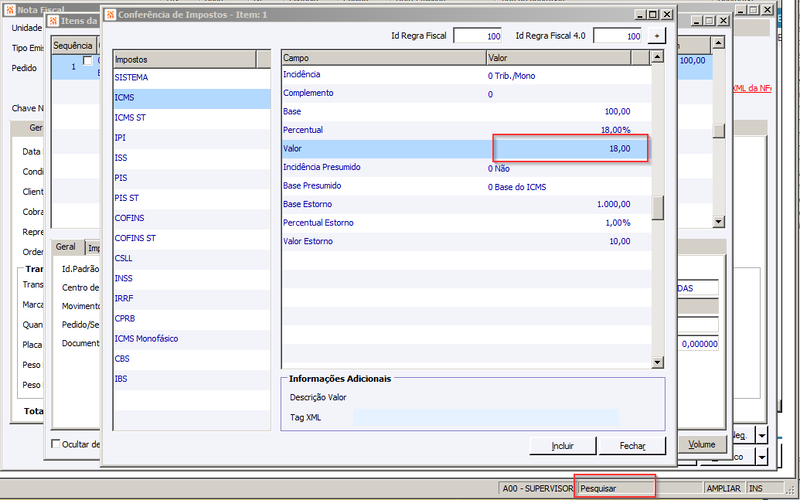This screenshot has width=800, height=500.
Task: Click the Sequência column header
Action: 73,45
